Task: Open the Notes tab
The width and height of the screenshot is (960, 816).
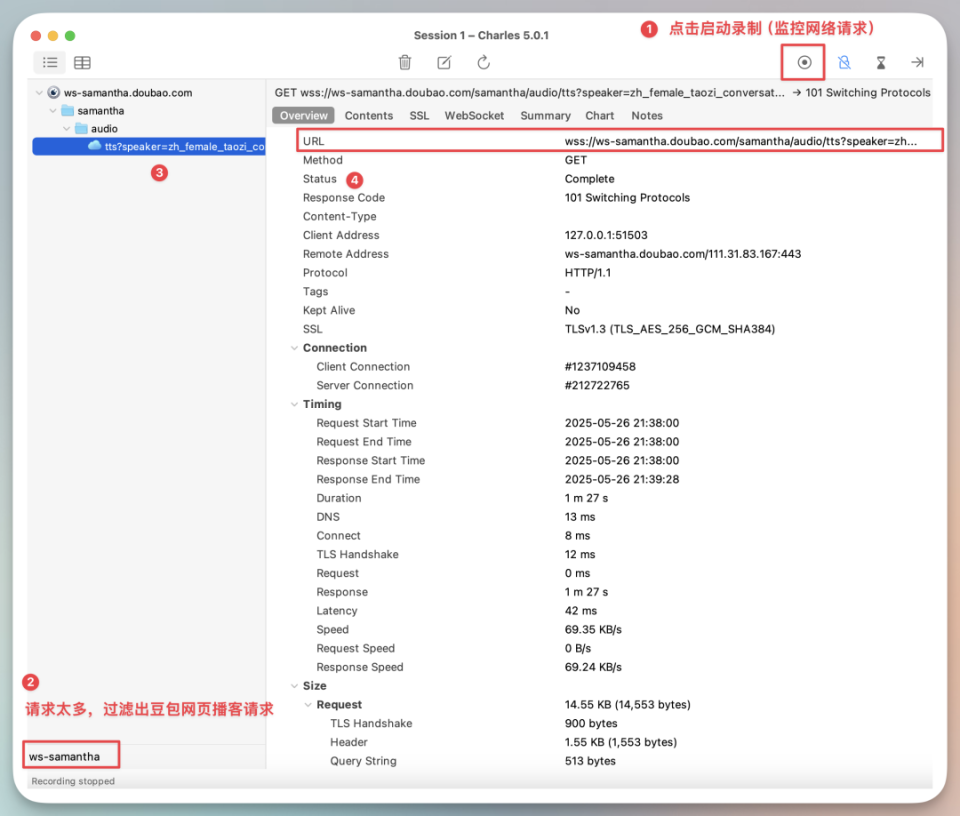Action: point(647,116)
